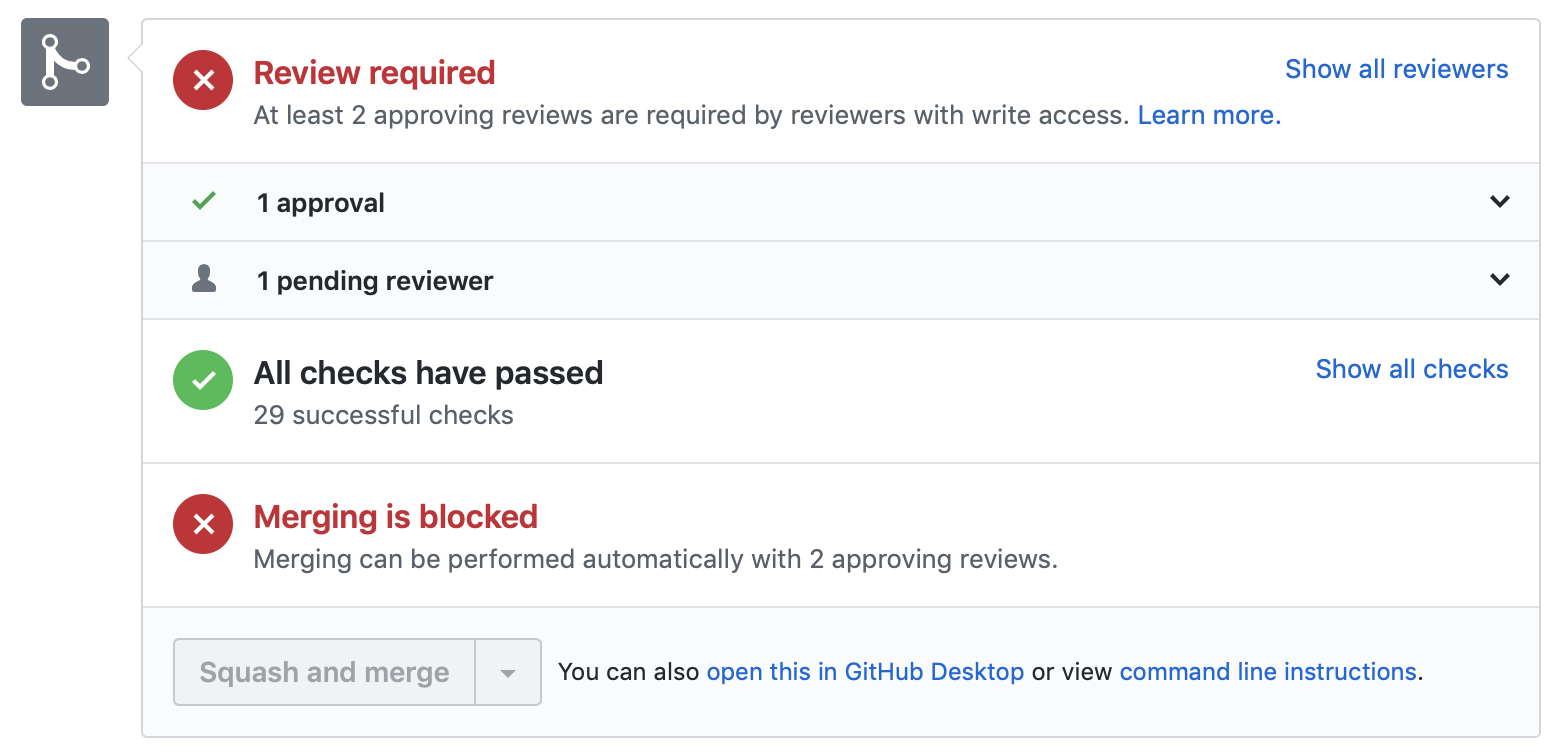Click the person icon for pending reviewer

point(204,280)
